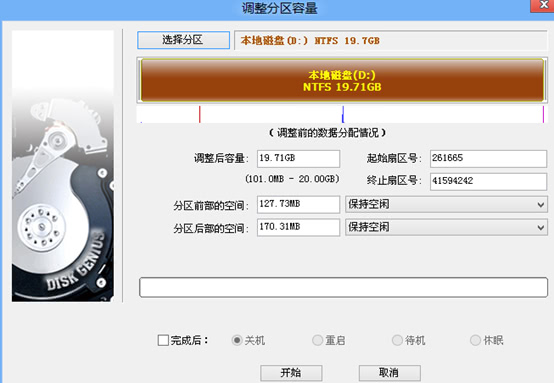The height and width of the screenshot is (383, 554).
Task: Choose the 休眠 radio option
Action: tap(475, 340)
